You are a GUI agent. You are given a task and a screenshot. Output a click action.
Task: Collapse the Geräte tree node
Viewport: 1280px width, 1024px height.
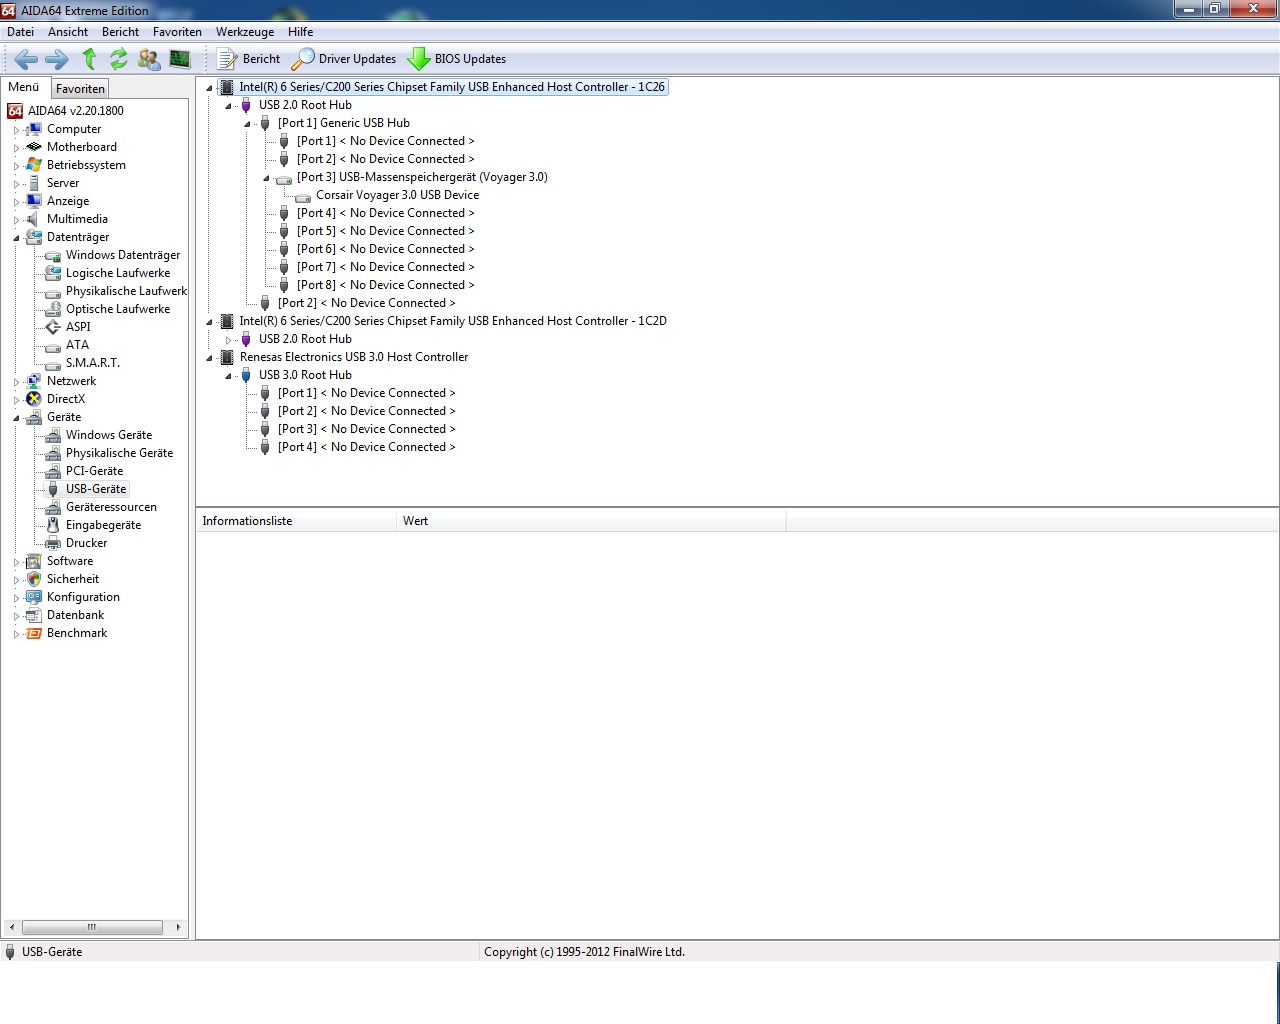point(16,418)
